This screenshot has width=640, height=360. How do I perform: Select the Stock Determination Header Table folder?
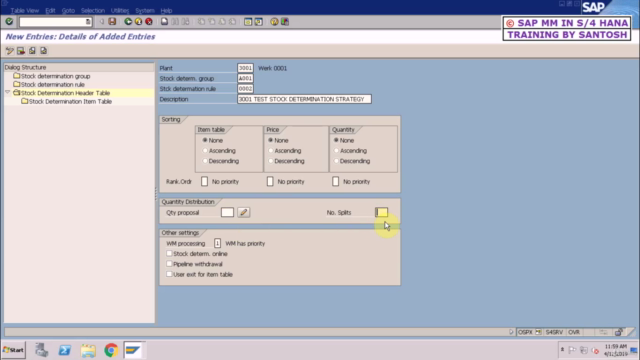pyautogui.click(x=61, y=93)
